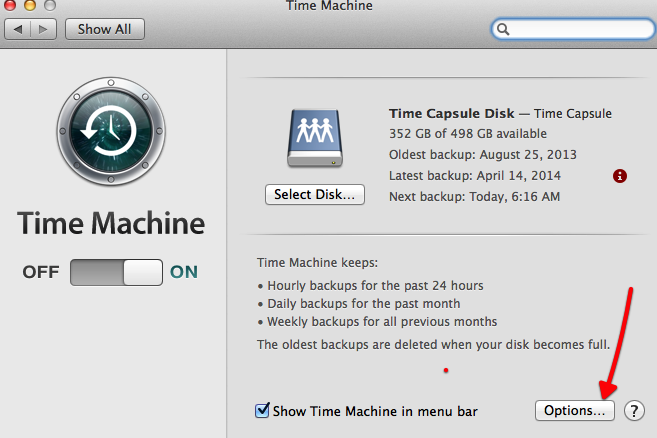Viewport: 657px width, 438px height.
Task: Uncheck Show Time Machine in menu bar
Action: point(263,410)
